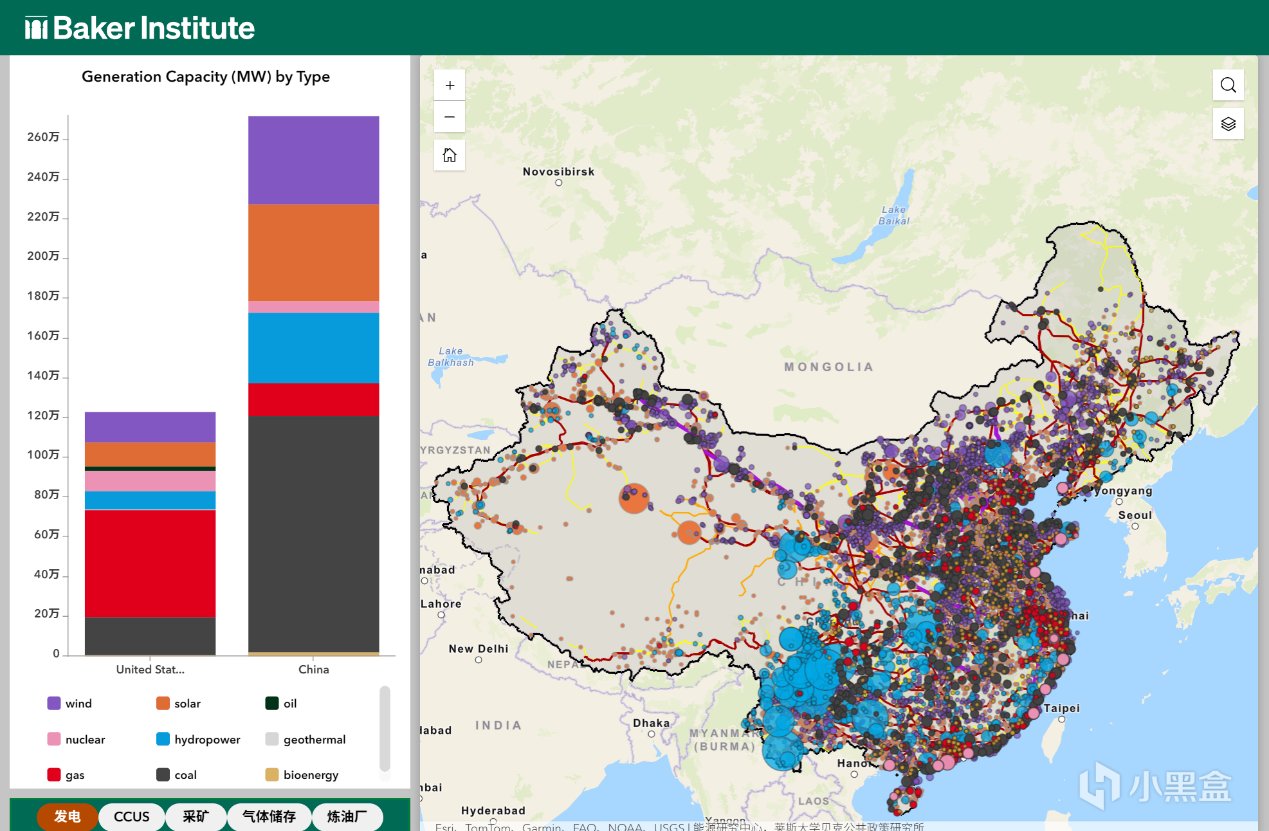Screen dimensions: 1269x831
Task: Zoom out of the map
Action: coord(449,117)
